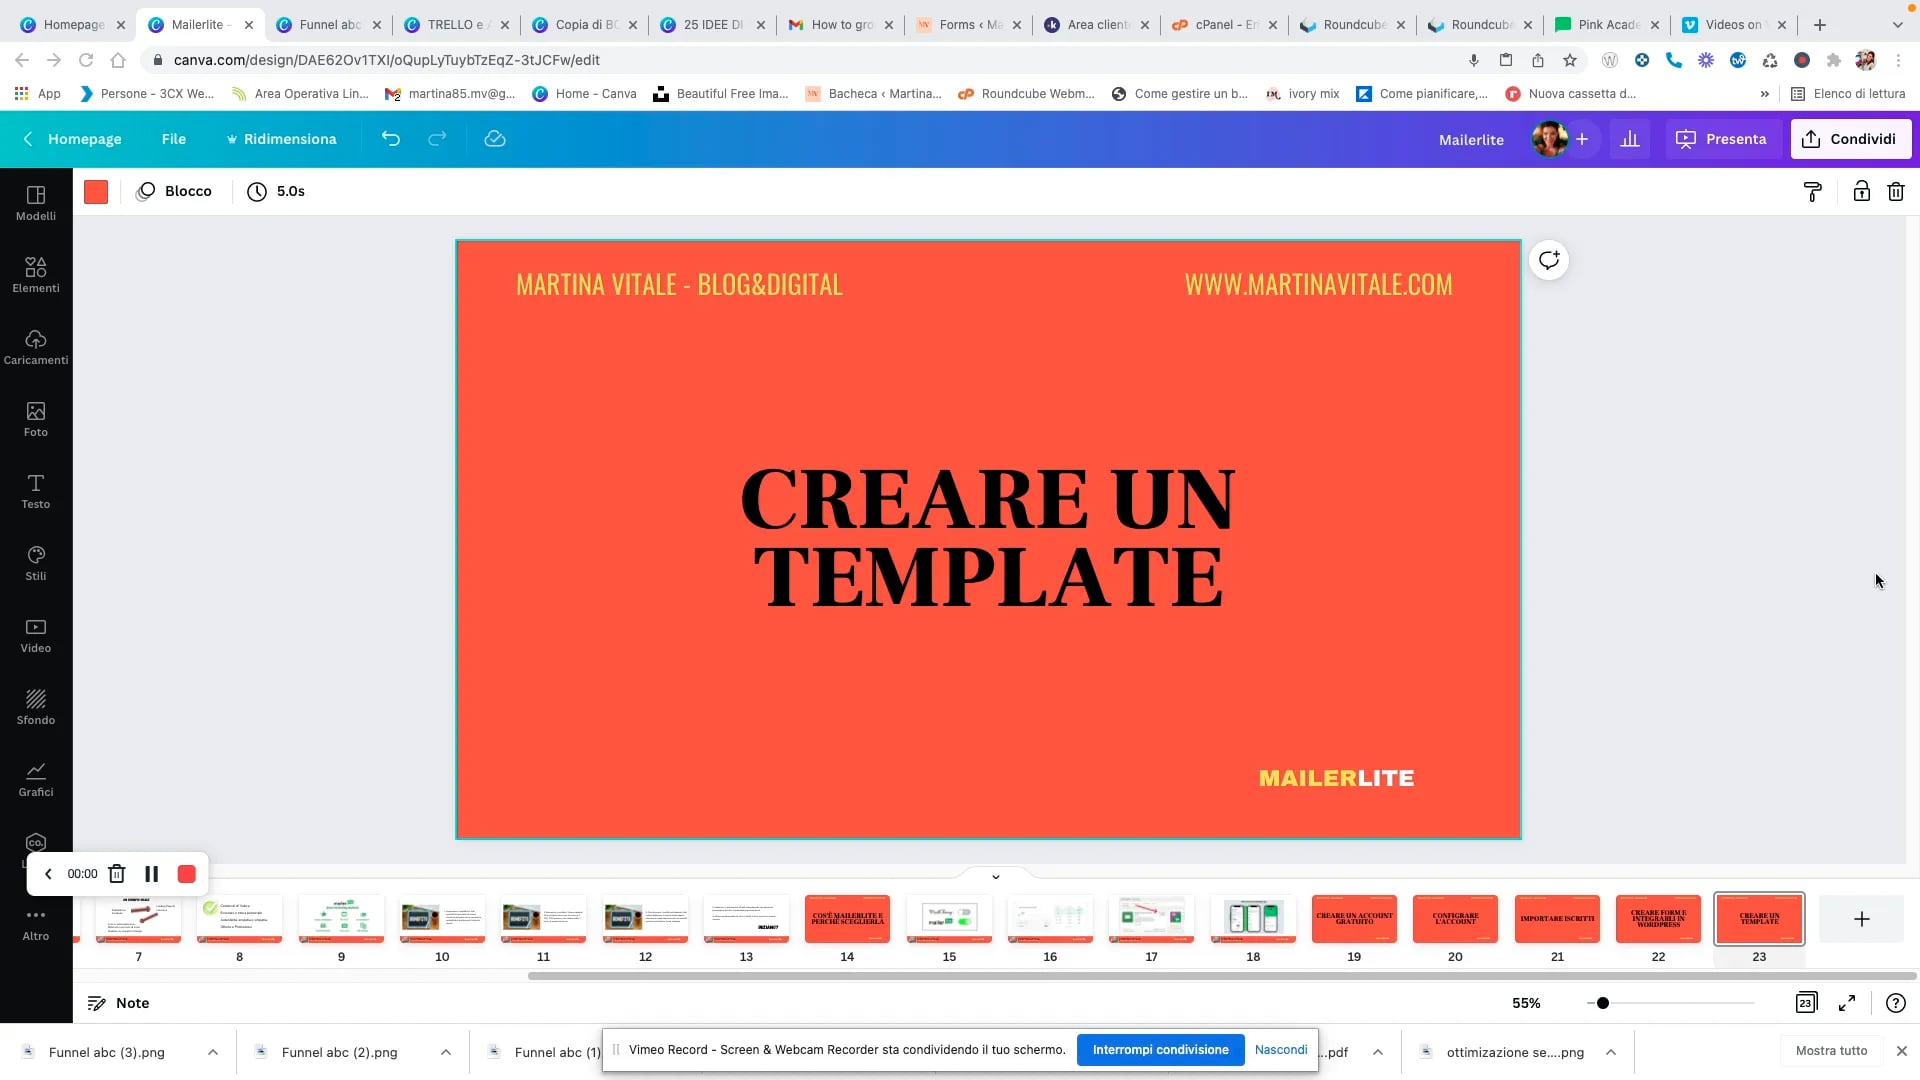Screen dimensions: 1920x1080
Task: Toggle fullscreen mode
Action: 1847,1003
